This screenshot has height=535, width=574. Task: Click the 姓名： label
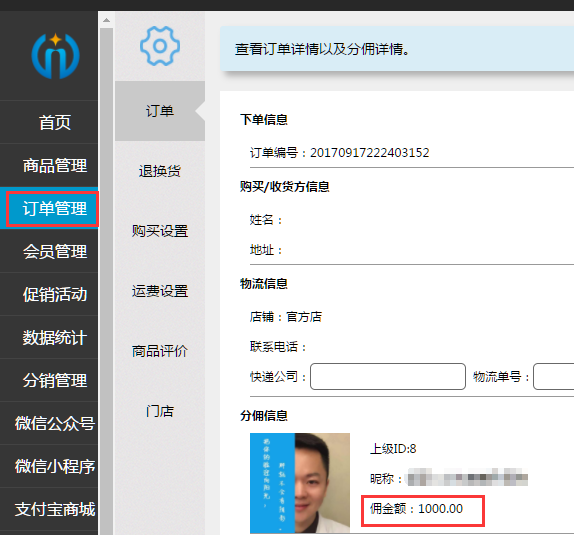pos(266,220)
